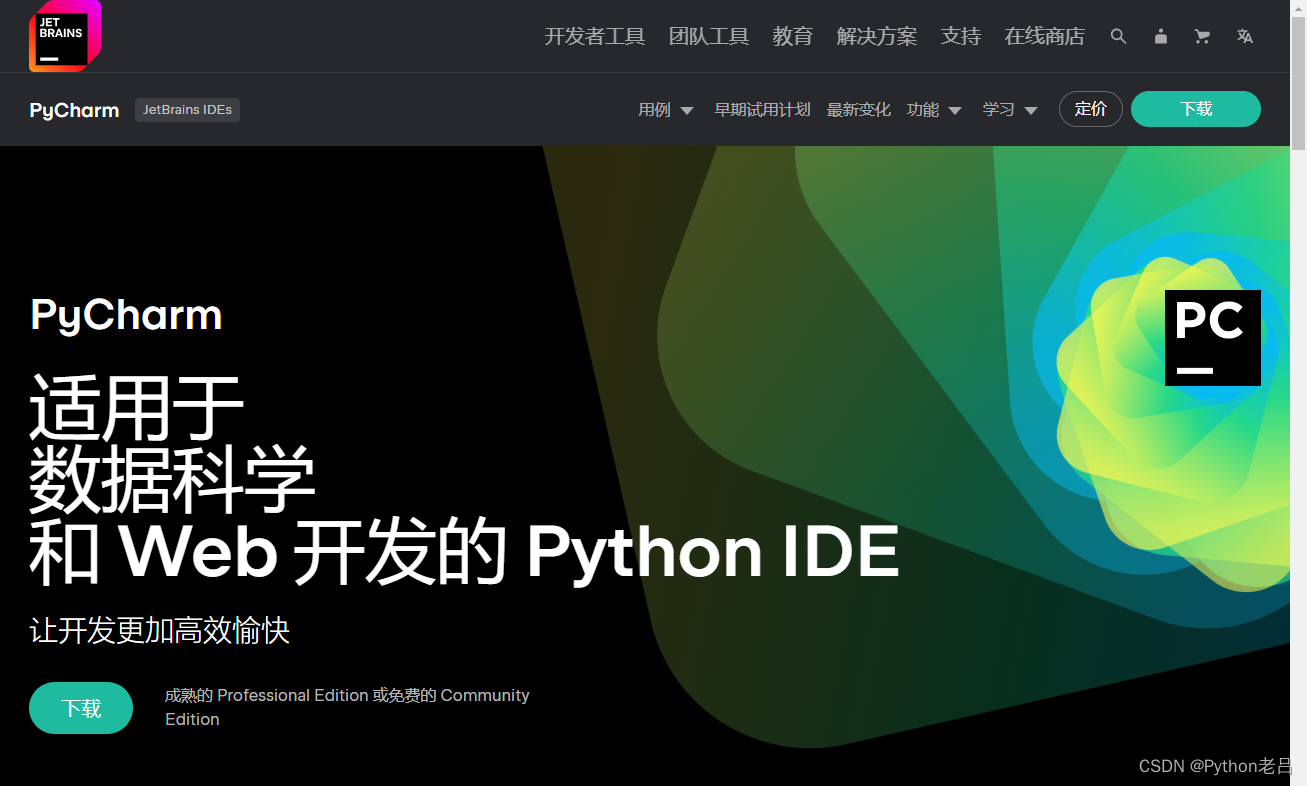Click the JetBrains IDEs badge

pyautogui.click(x=187, y=110)
